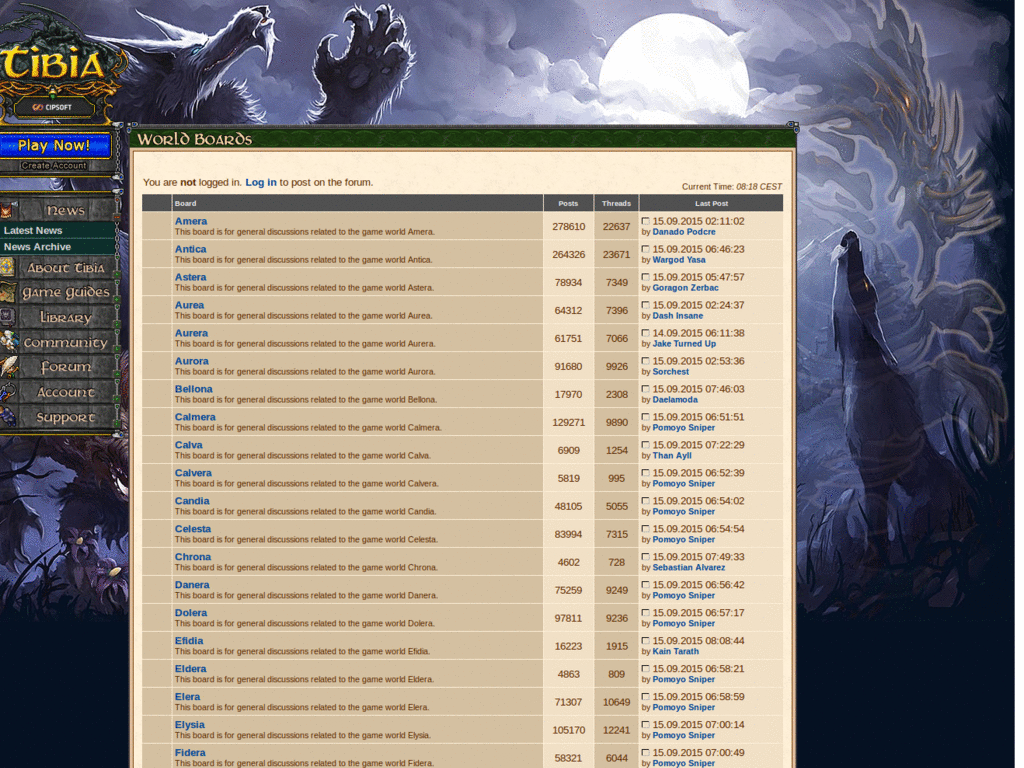Click last-post icon in Aurea row

point(646,305)
